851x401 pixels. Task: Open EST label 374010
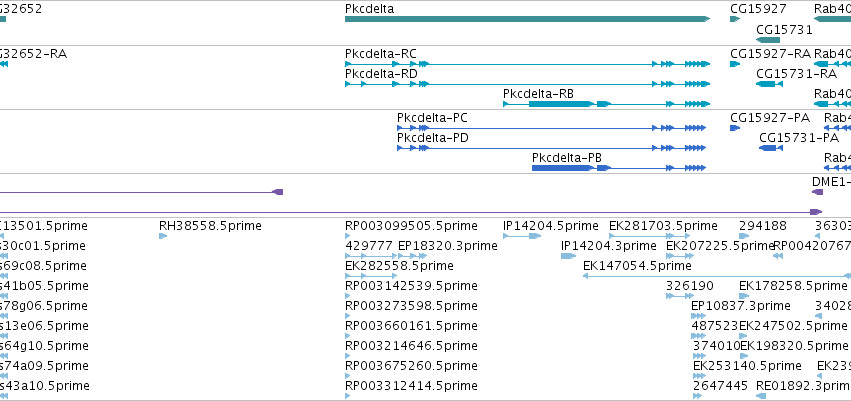(717, 346)
